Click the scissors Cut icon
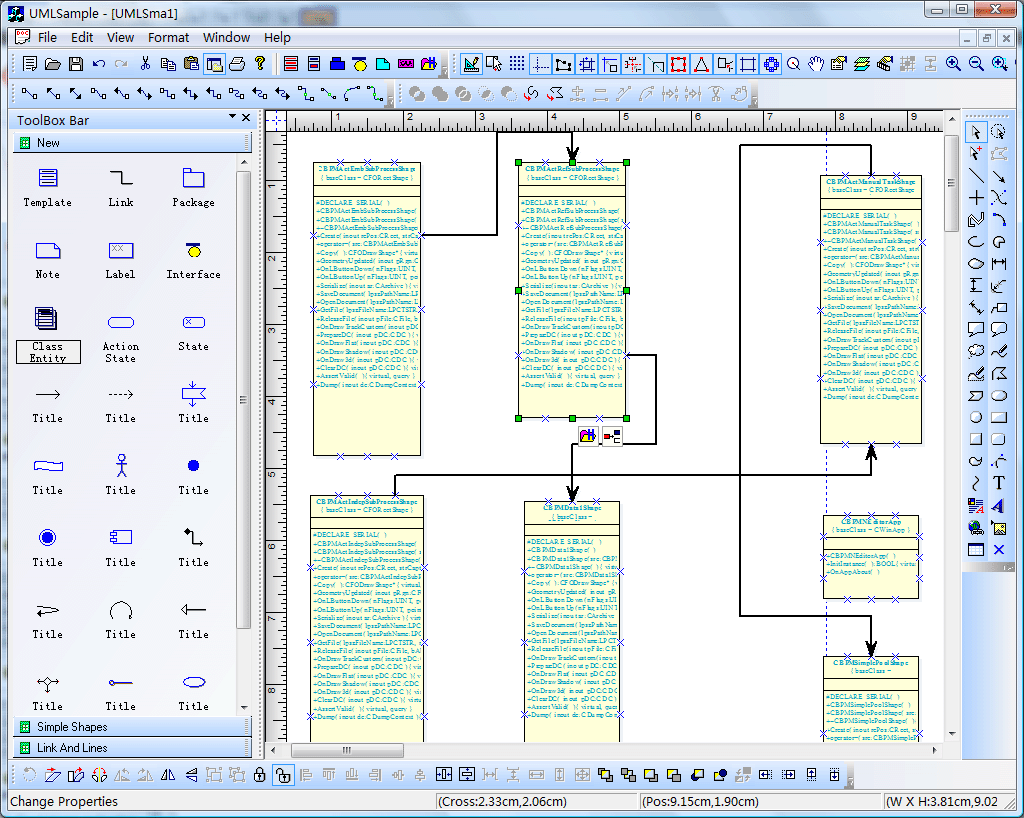The width and height of the screenshot is (1024, 818). pyautogui.click(x=146, y=64)
